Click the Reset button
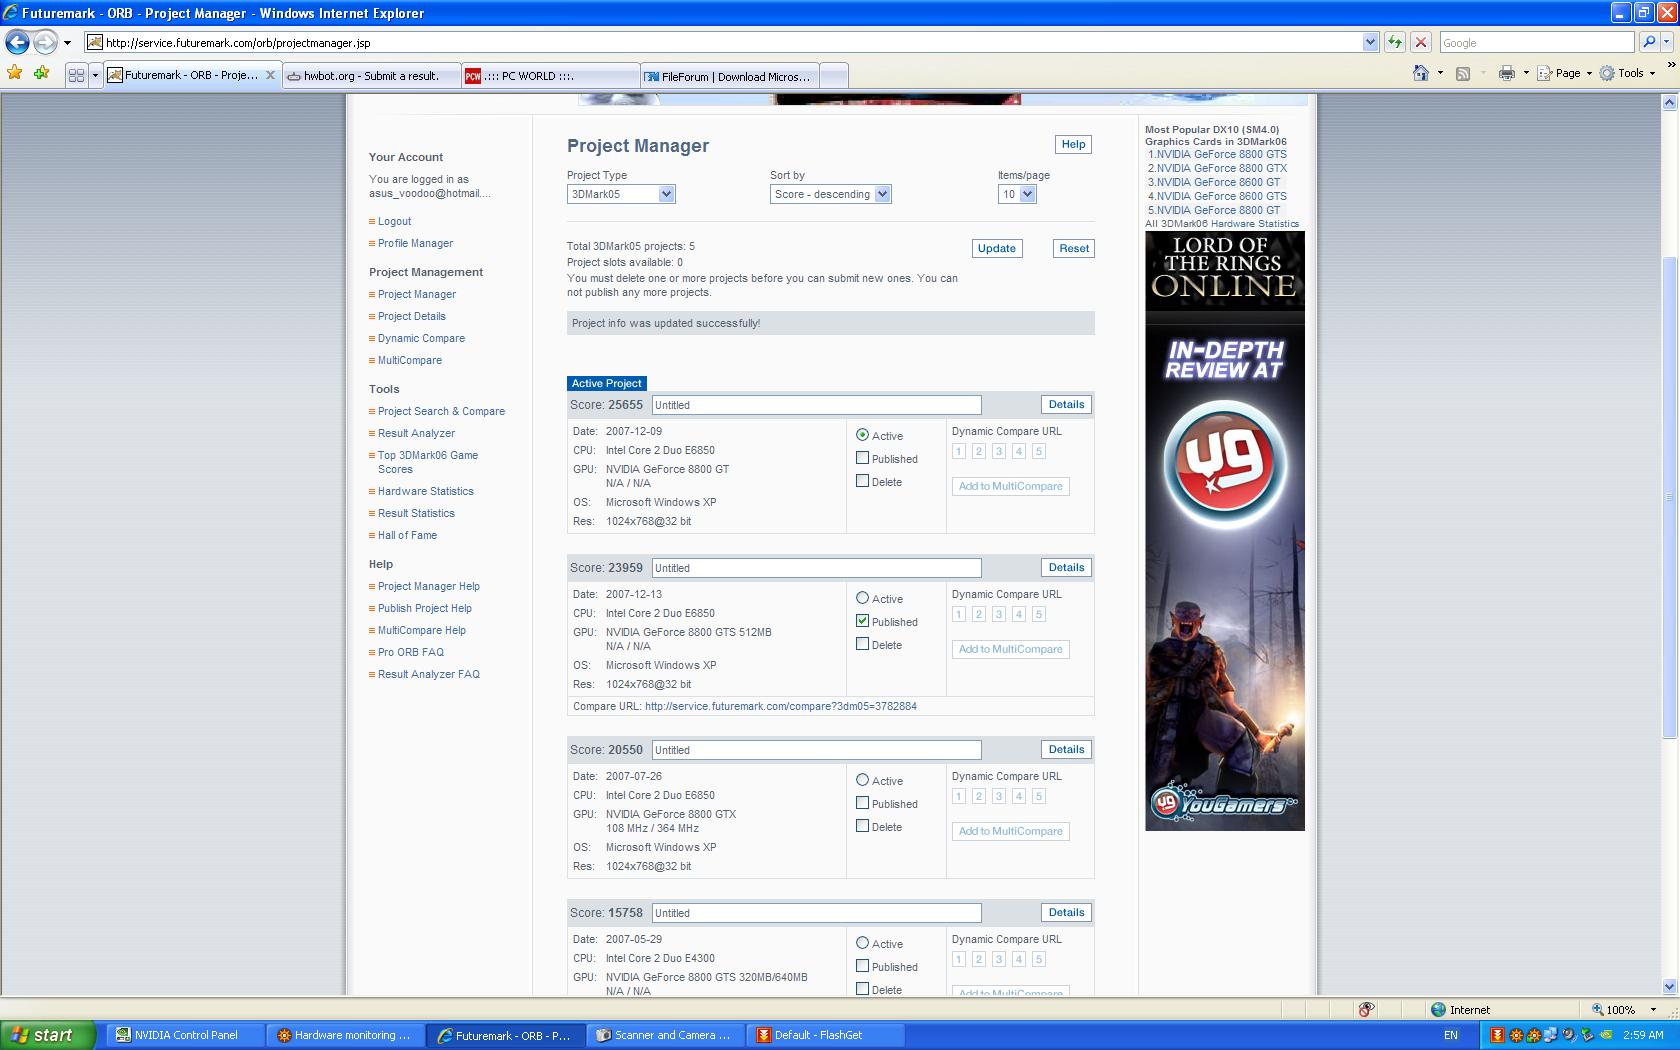The image size is (1680, 1050). pos(1074,248)
